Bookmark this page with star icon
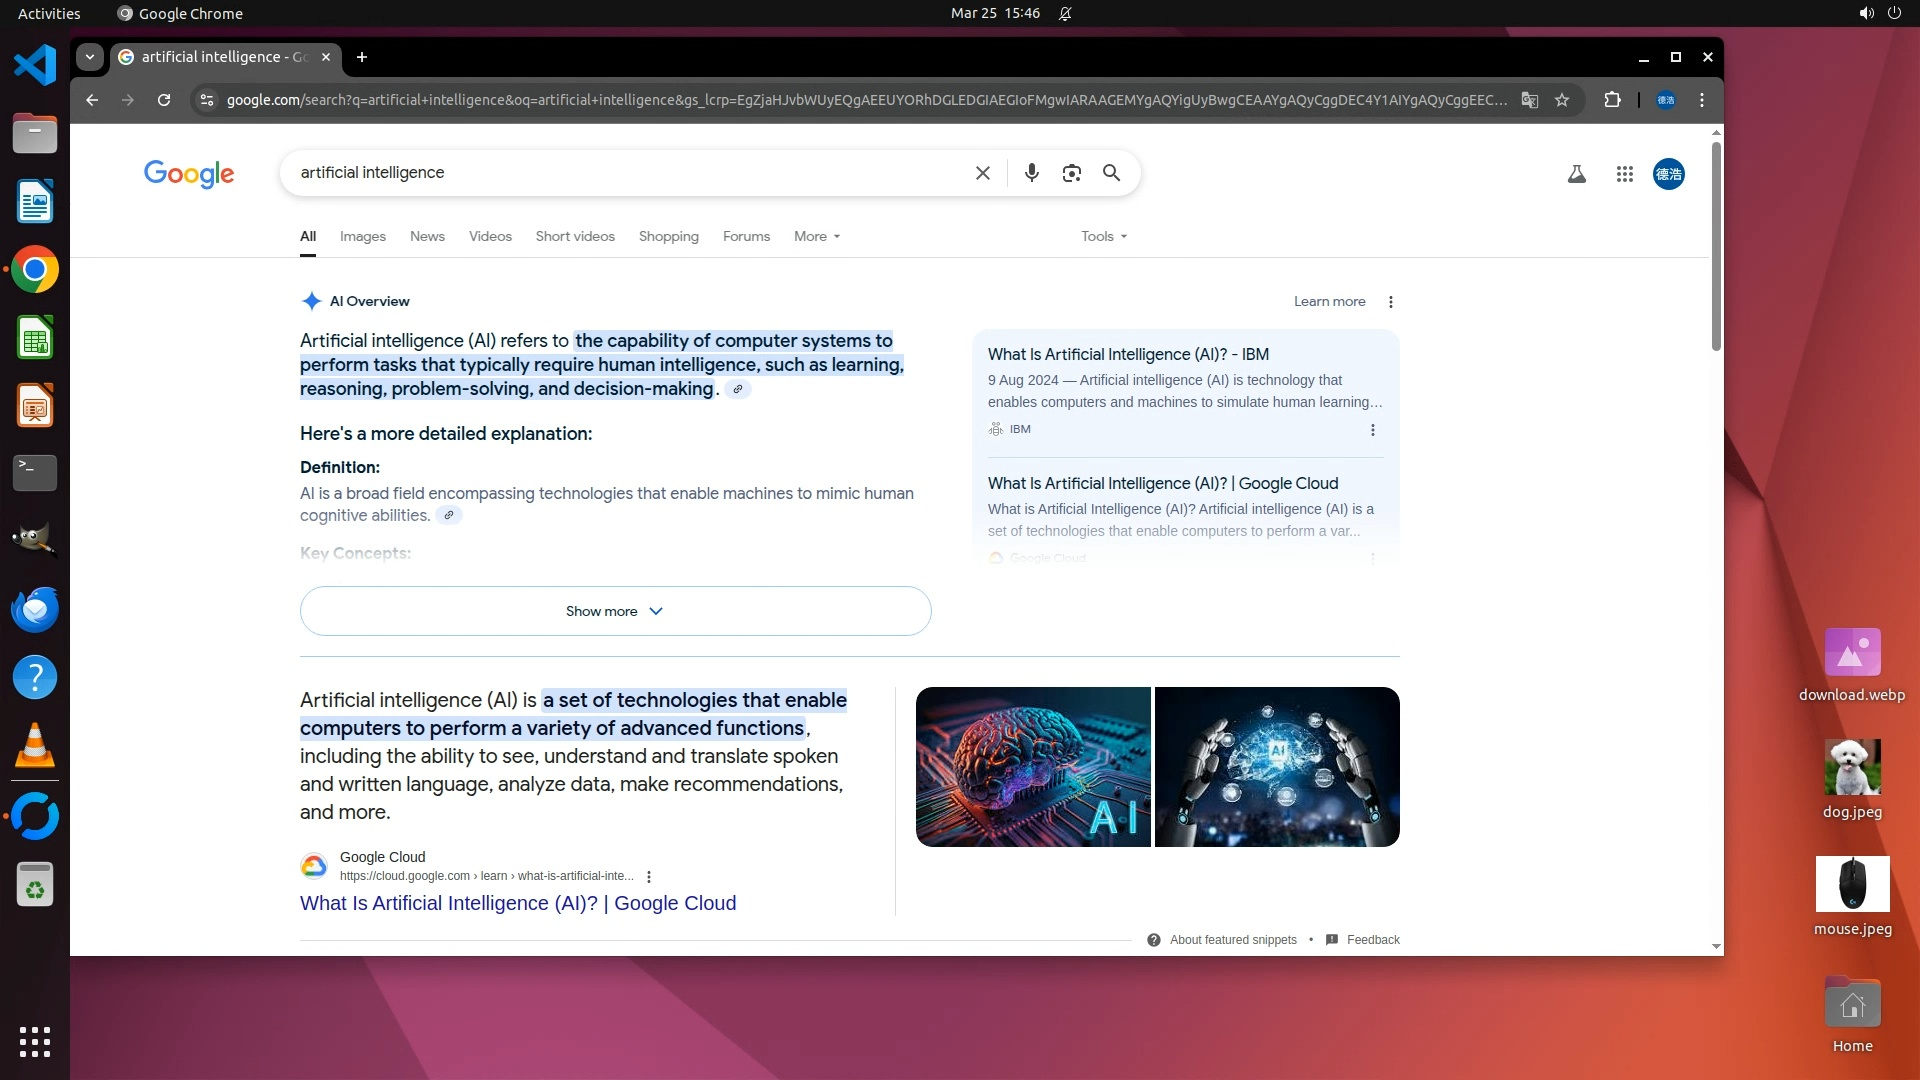Image resolution: width=1920 pixels, height=1080 pixels. [1562, 100]
